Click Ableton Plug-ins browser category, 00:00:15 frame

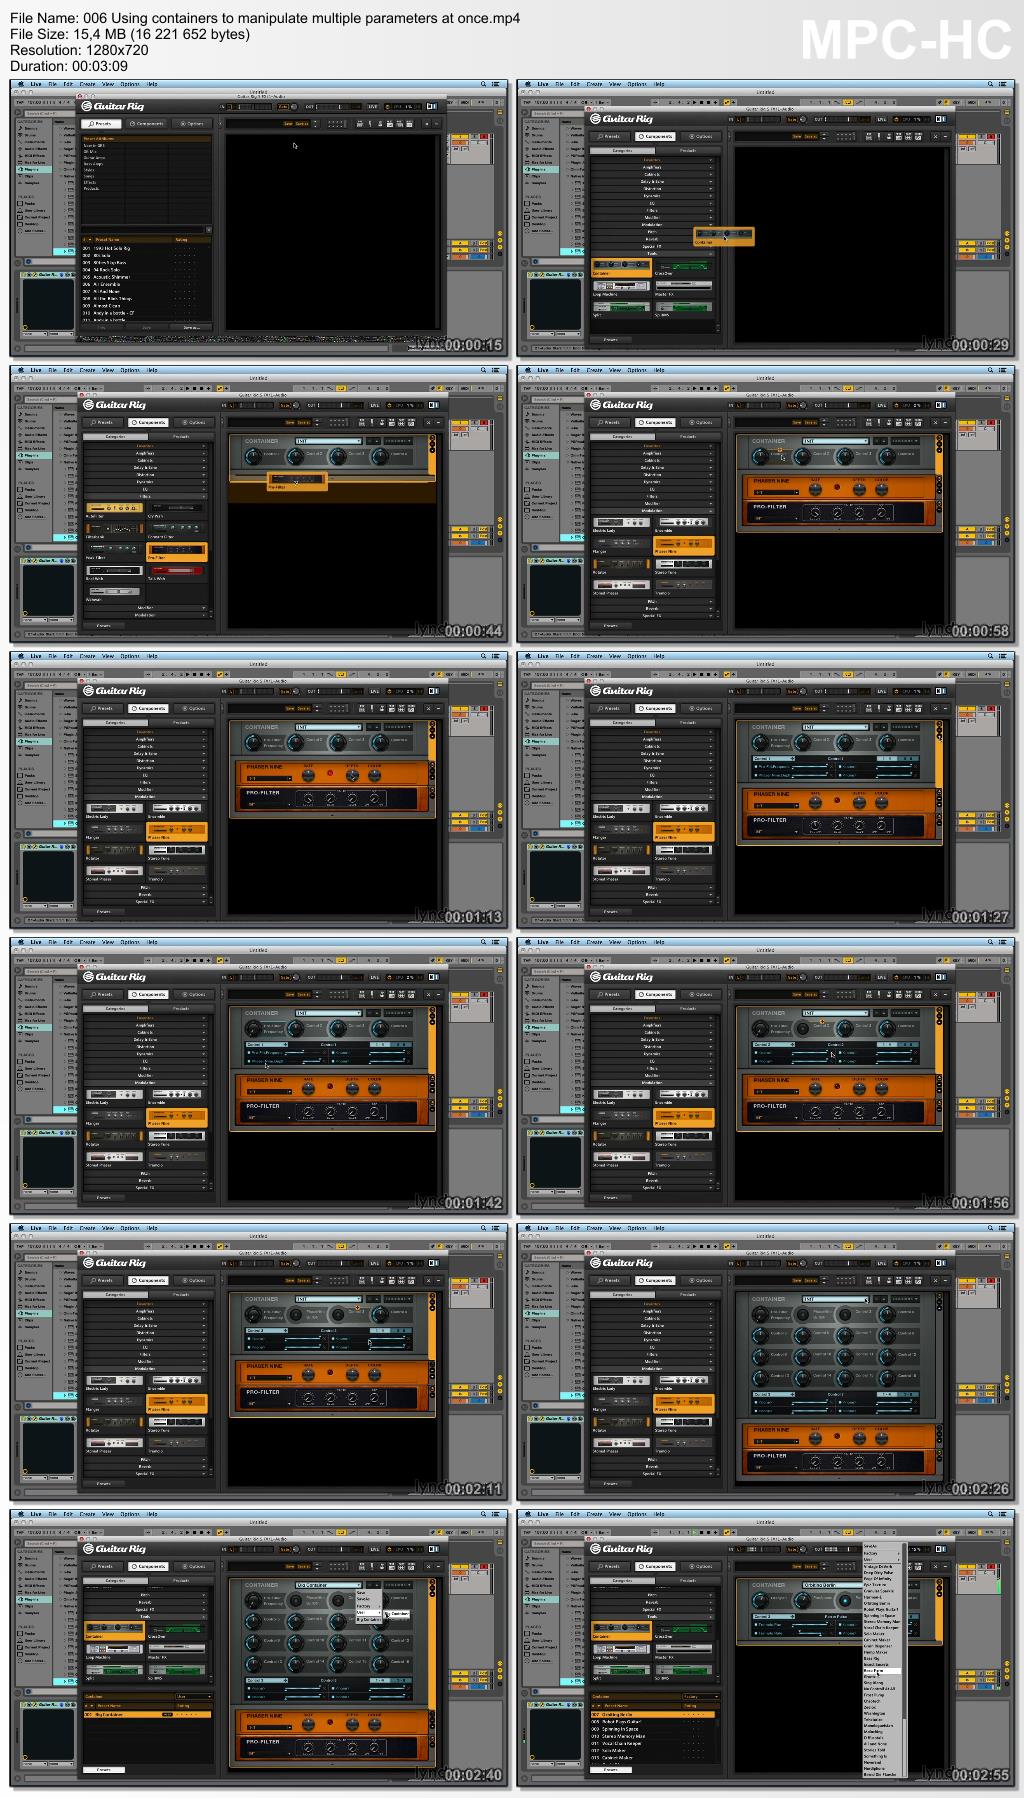tap(33, 169)
